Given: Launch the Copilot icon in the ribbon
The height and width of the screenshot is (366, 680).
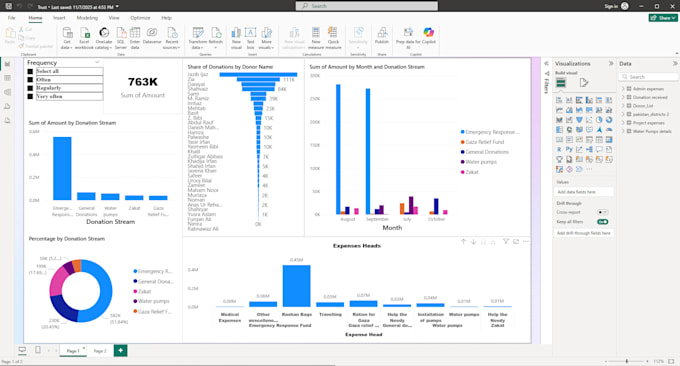Looking at the screenshot, I should [428, 33].
